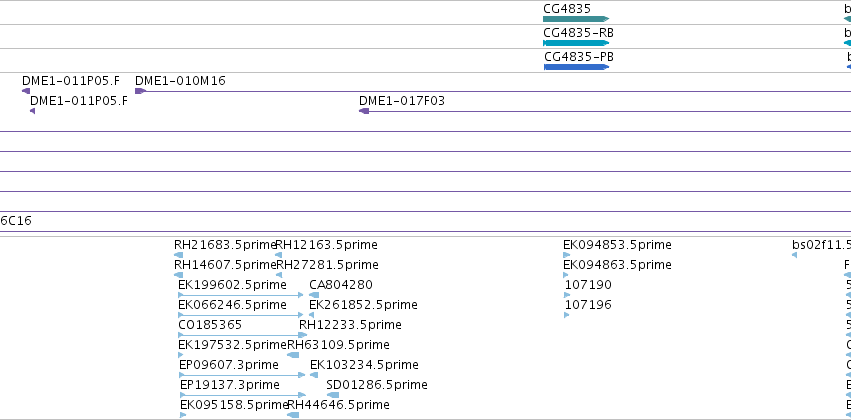Select the EK094853.5prime arrowhead marker

[x=567, y=255]
